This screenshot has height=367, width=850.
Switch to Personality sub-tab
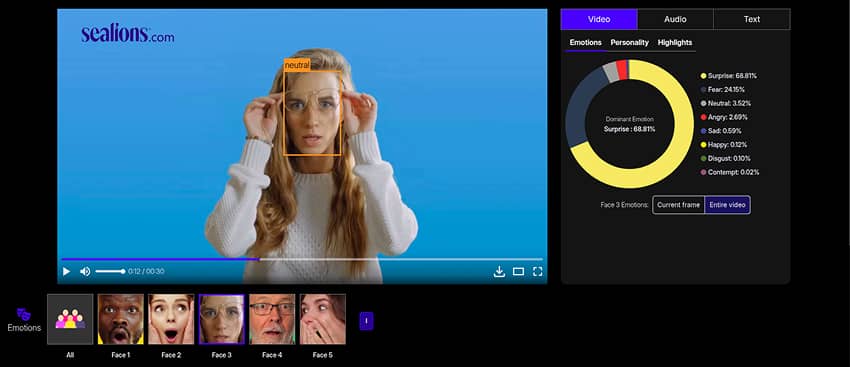pos(629,42)
